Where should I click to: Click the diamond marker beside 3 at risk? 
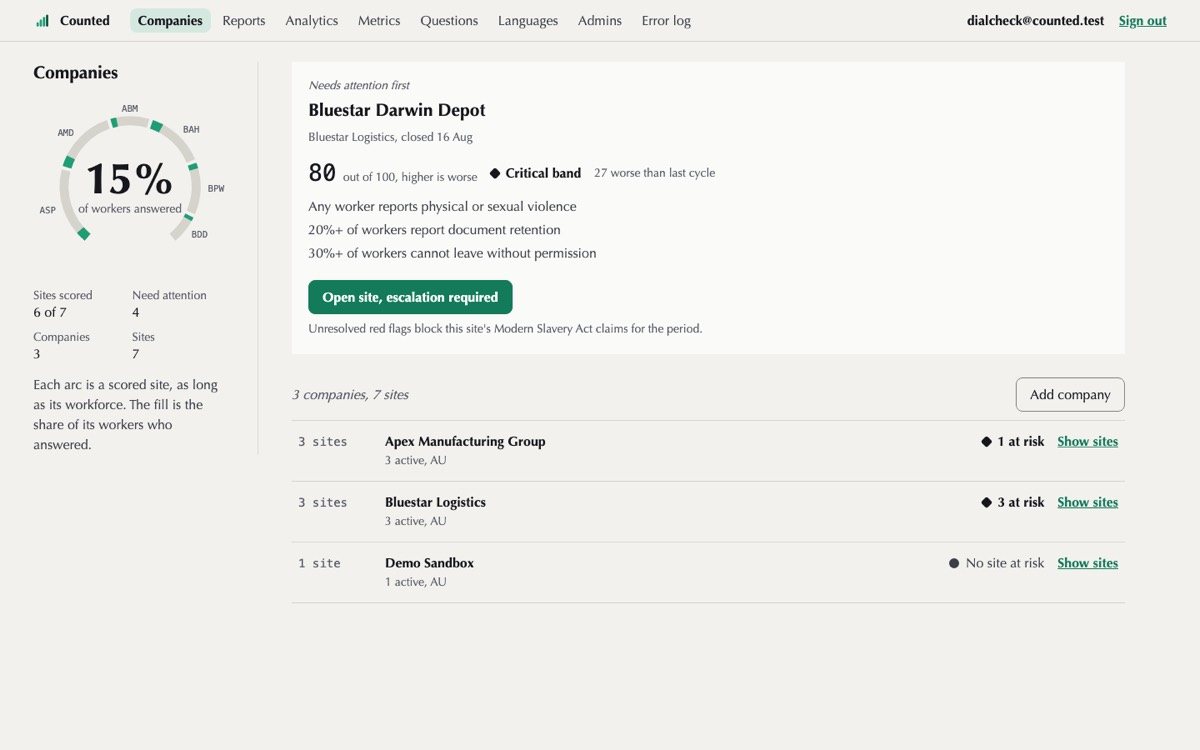point(987,502)
